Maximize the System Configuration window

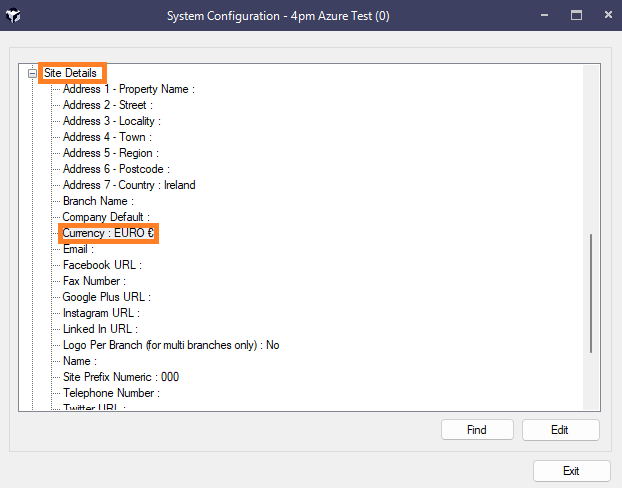click(x=576, y=16)
